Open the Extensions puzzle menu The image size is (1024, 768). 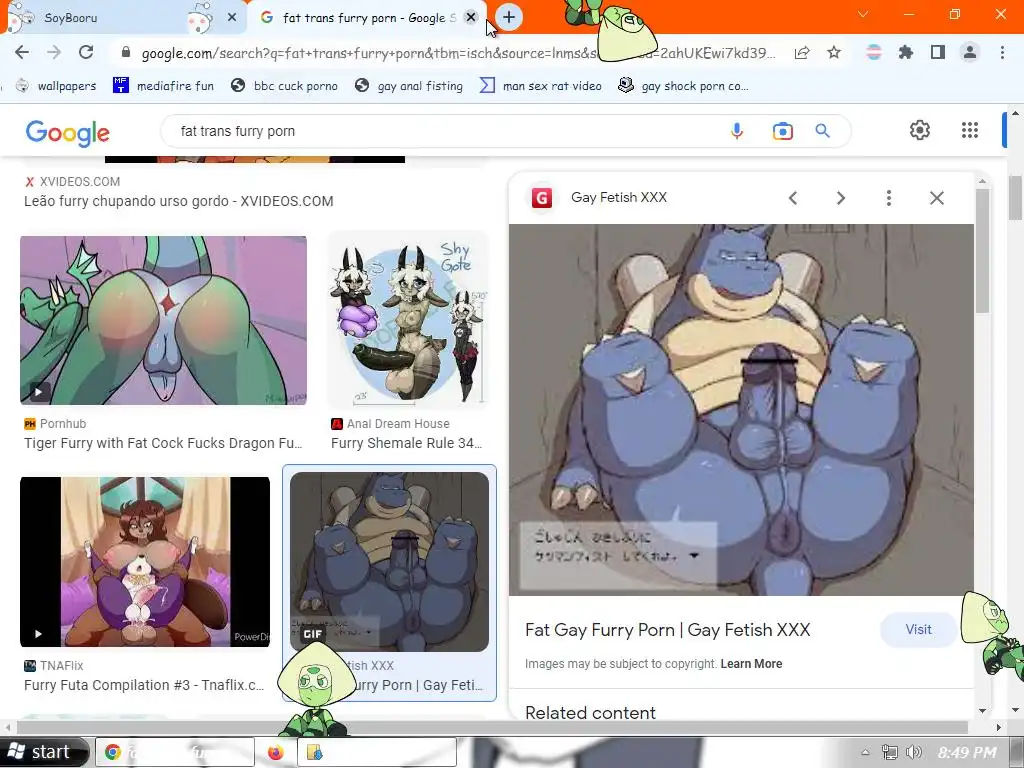coord(906,52)
